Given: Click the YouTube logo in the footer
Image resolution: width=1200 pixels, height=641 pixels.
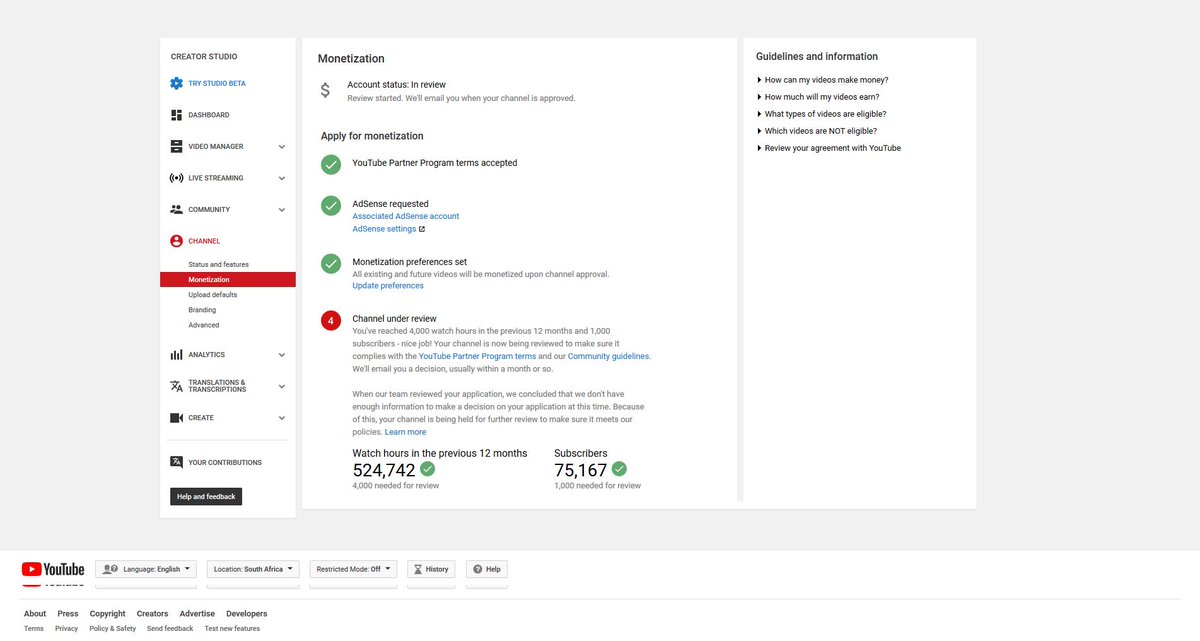Looking at the screenshot, I should 53,569.
